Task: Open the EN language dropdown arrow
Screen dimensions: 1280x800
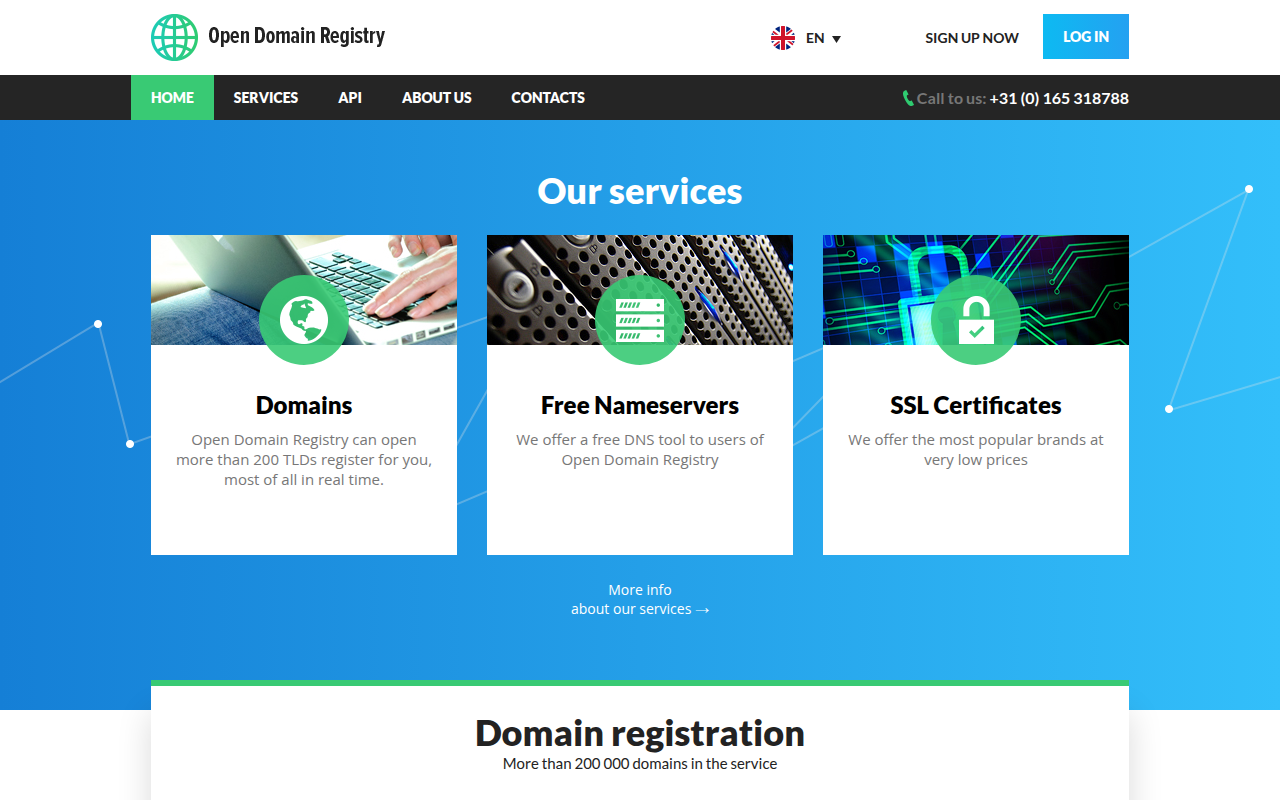Action: 837,39
